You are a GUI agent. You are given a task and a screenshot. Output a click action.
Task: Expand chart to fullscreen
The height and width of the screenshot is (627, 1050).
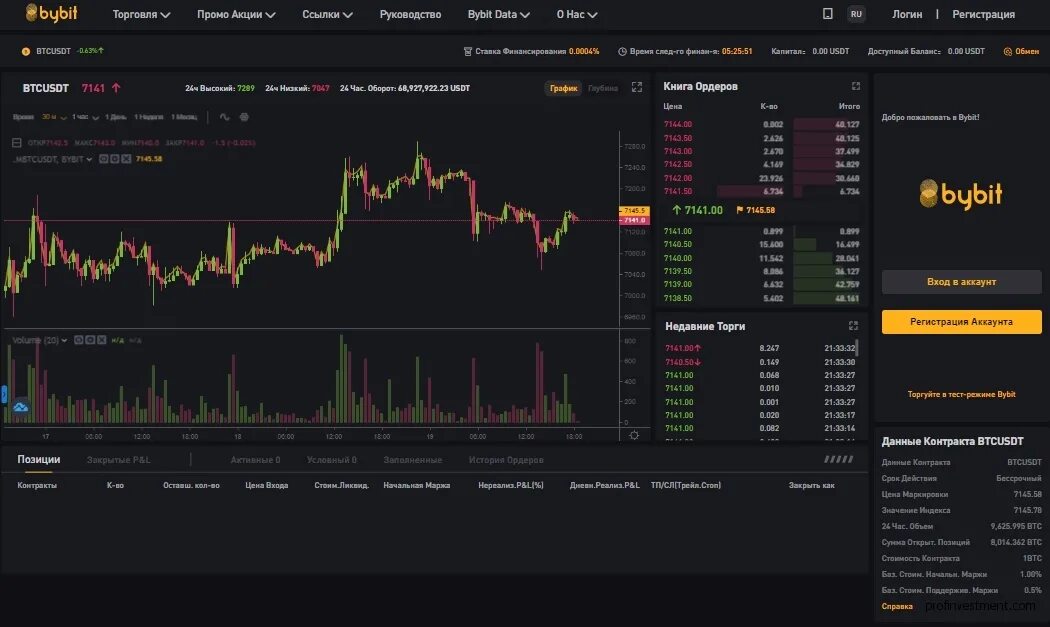(x=637, y=87)
